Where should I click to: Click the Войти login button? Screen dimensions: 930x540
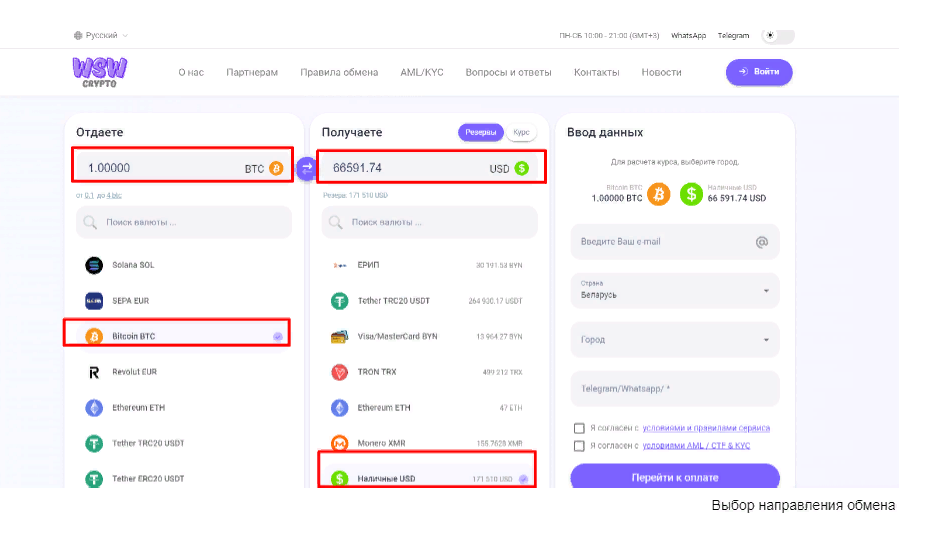click(759, 72)
